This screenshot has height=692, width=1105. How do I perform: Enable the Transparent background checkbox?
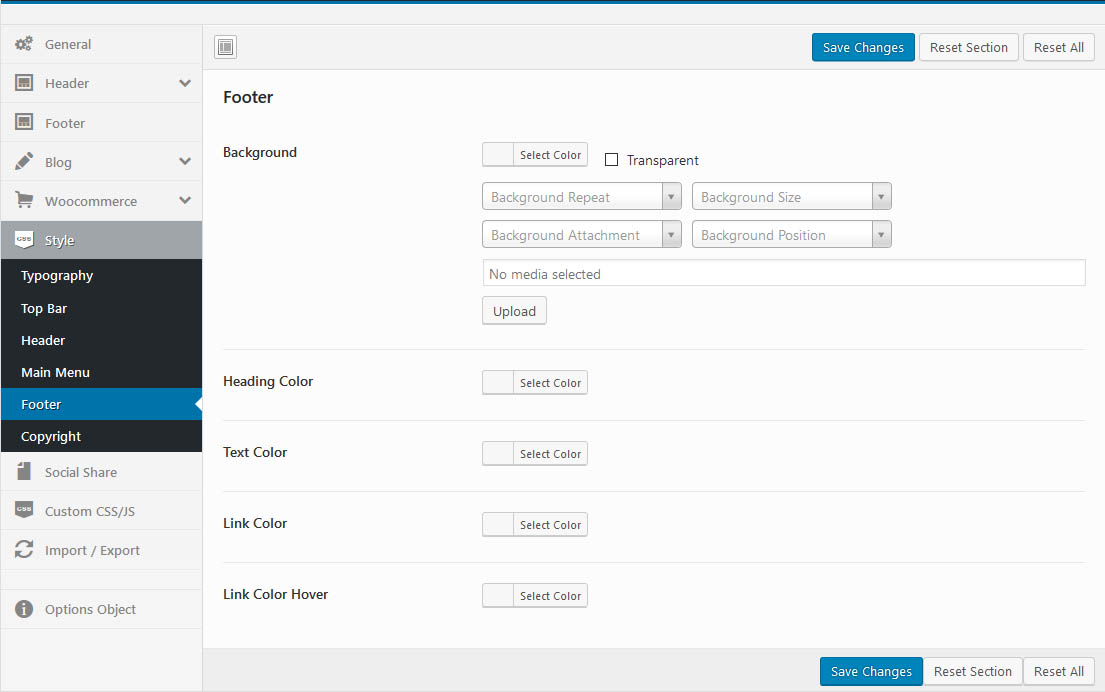click(612, 160)
